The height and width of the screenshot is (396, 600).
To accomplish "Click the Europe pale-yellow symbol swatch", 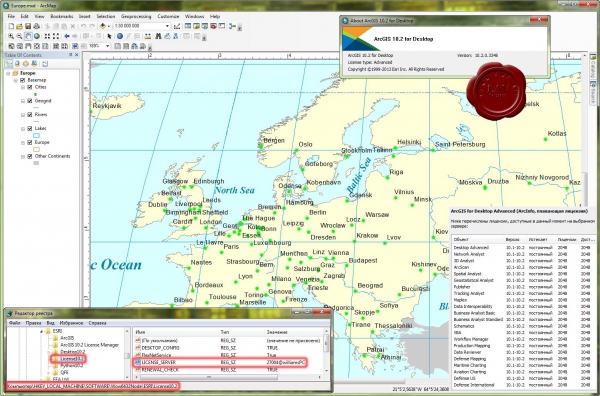I will (x=36, y=149).
